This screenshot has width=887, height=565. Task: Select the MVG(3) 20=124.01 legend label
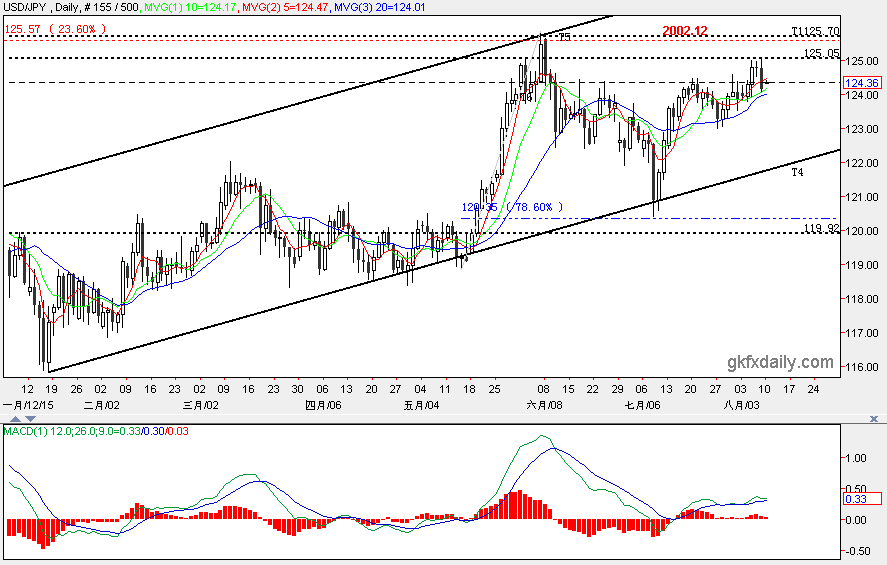pos(380,7)
